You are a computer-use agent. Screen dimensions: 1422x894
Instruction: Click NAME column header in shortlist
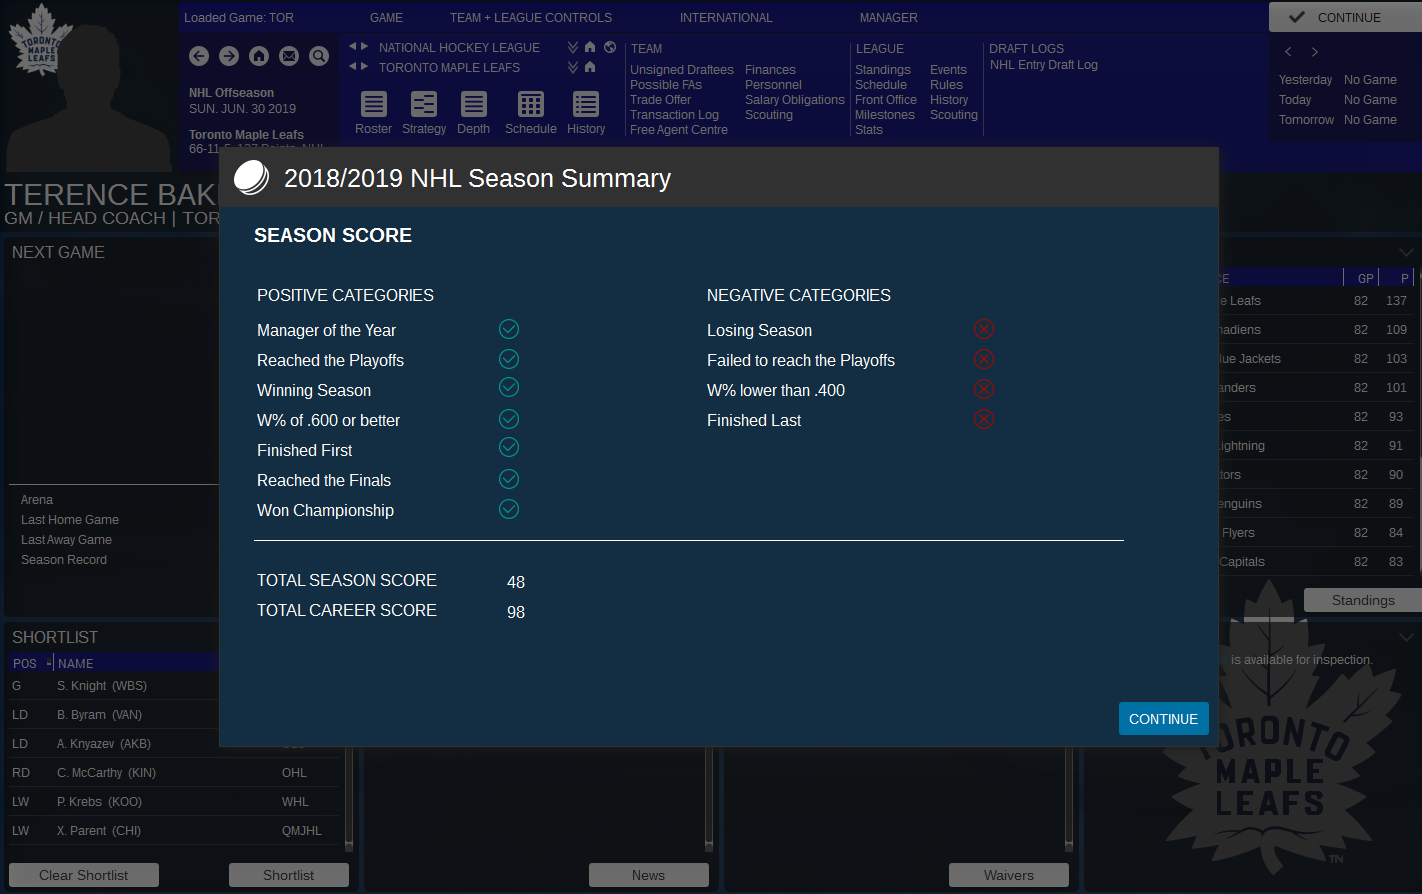point(76,663)
